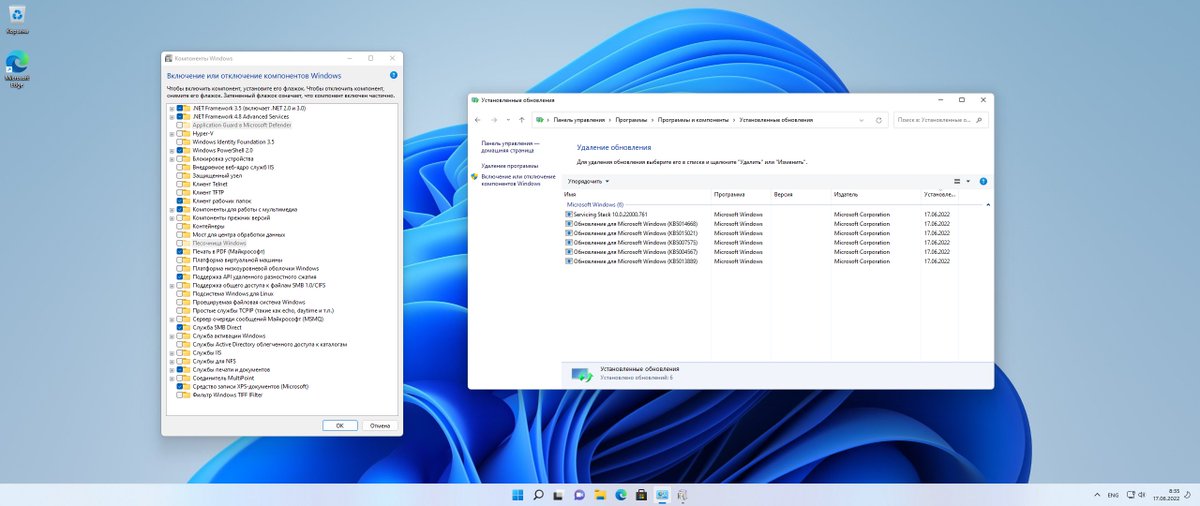Image resolution: width=1200 pixels, height=506 pixels.
Task: Click the help icon in Windows Features dialog
Action: pos(393,75)
